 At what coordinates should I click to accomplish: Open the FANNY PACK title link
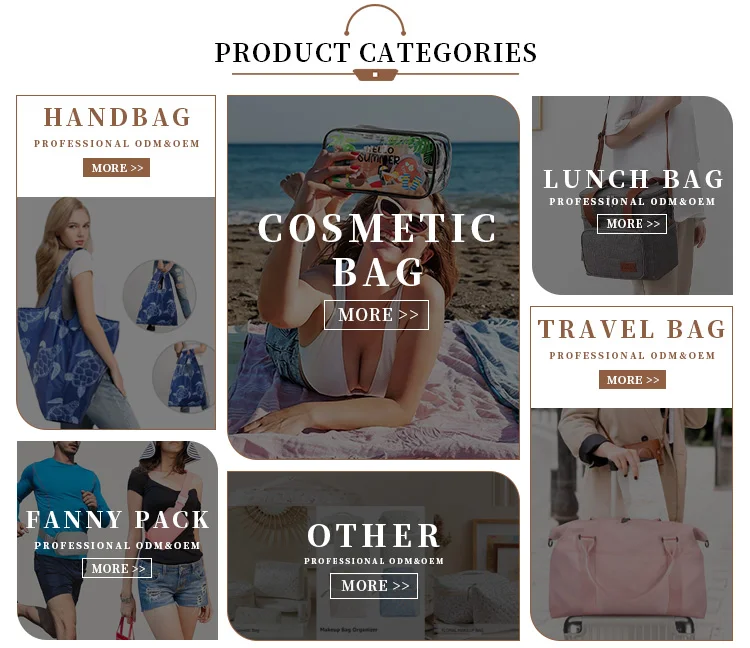point(117,520)
